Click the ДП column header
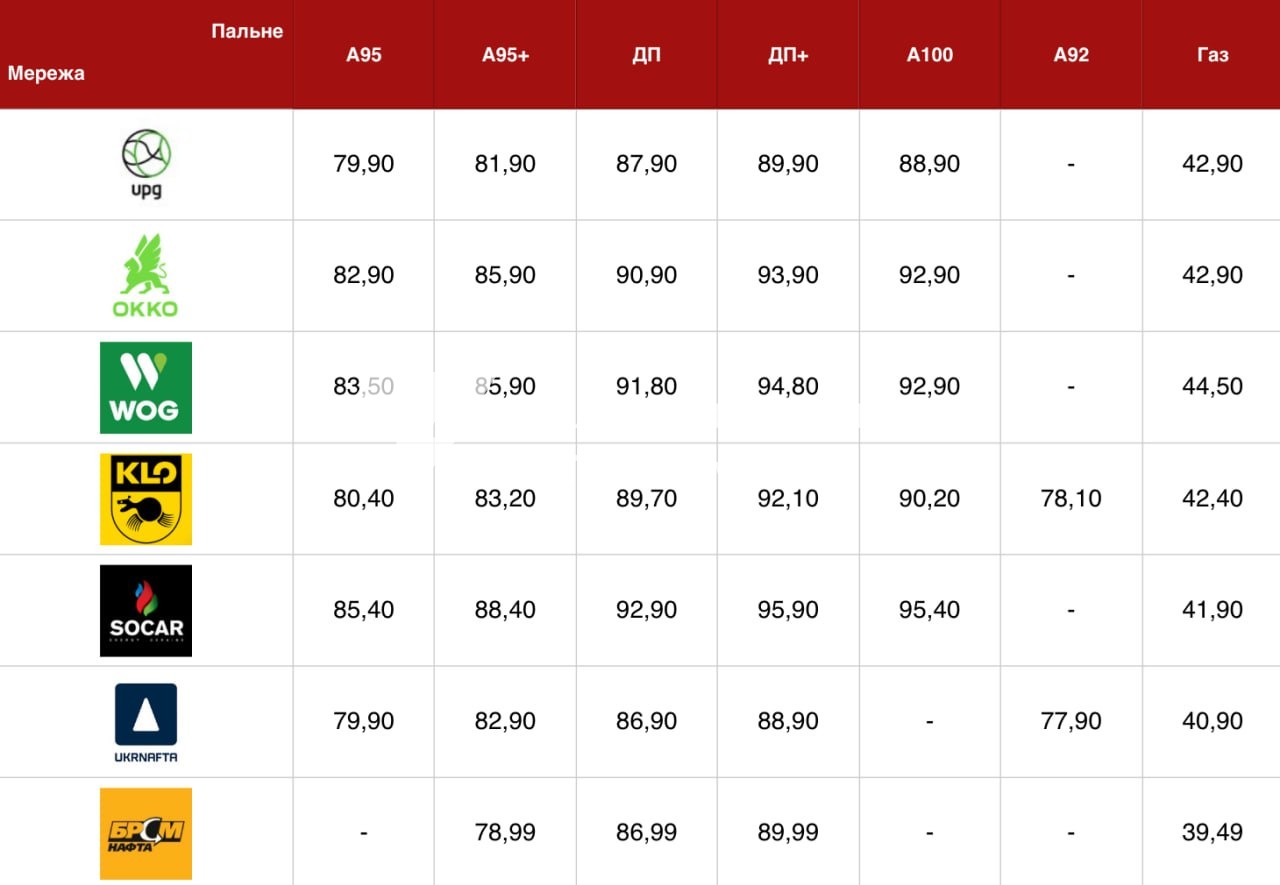Image resolution: width=1280 pixels, height=885 pixels. (x=647, y=55)
